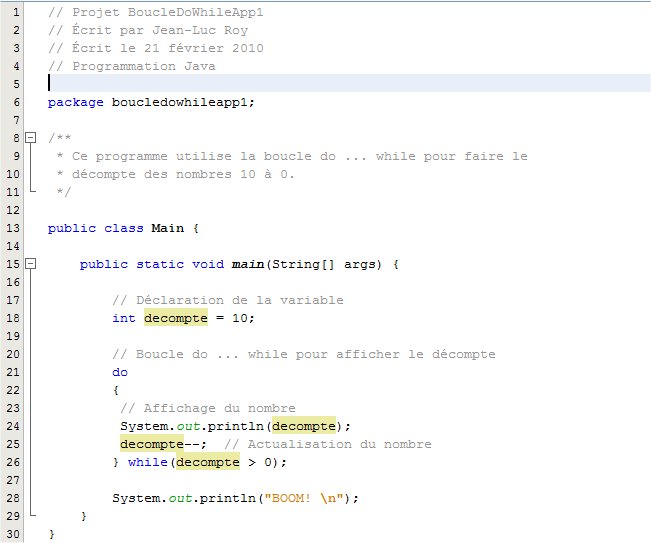Click line number 13 in the gutter
651x543 pixels.
(12, 228)
